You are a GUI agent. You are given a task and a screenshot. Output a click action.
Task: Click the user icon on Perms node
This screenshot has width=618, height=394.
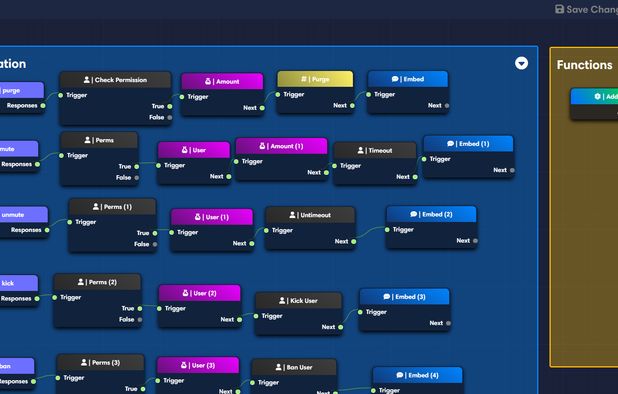click(x=87, y=140)
